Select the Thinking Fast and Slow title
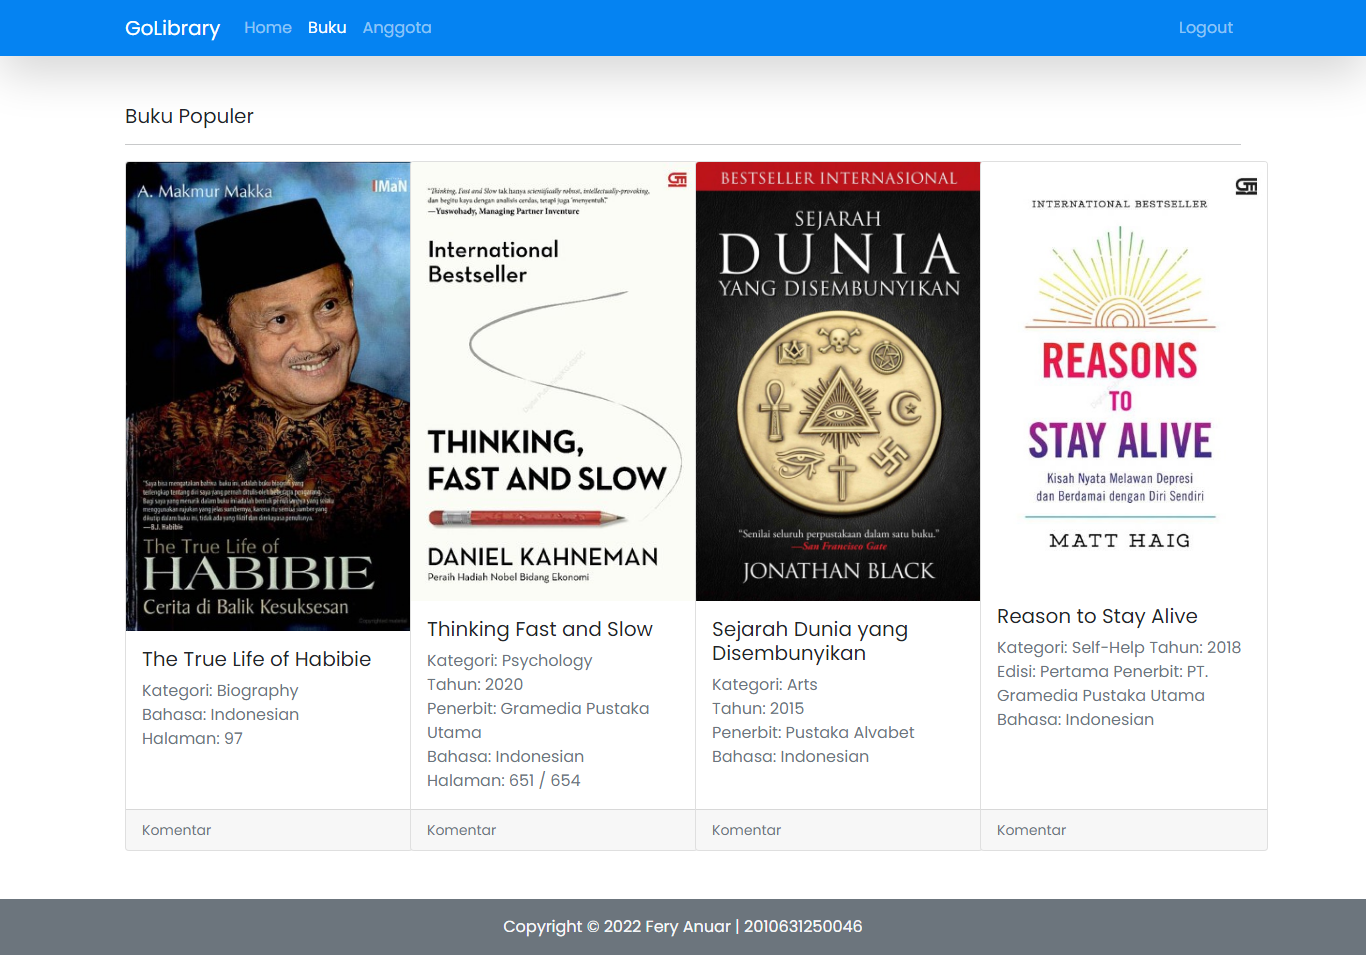Screen dimensions: 1366x955 pos(540,629)
